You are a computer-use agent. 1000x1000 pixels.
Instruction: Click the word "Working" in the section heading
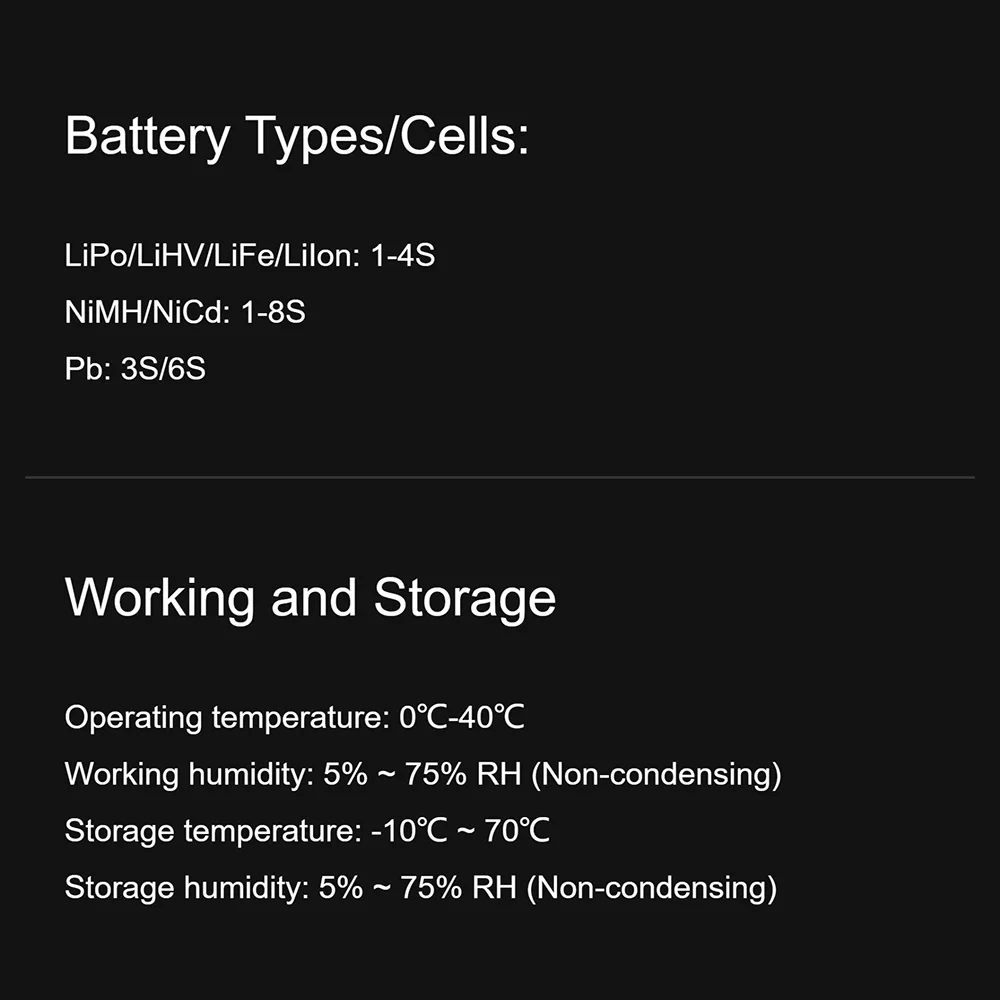pyautogui.click(x=160, y=597)
